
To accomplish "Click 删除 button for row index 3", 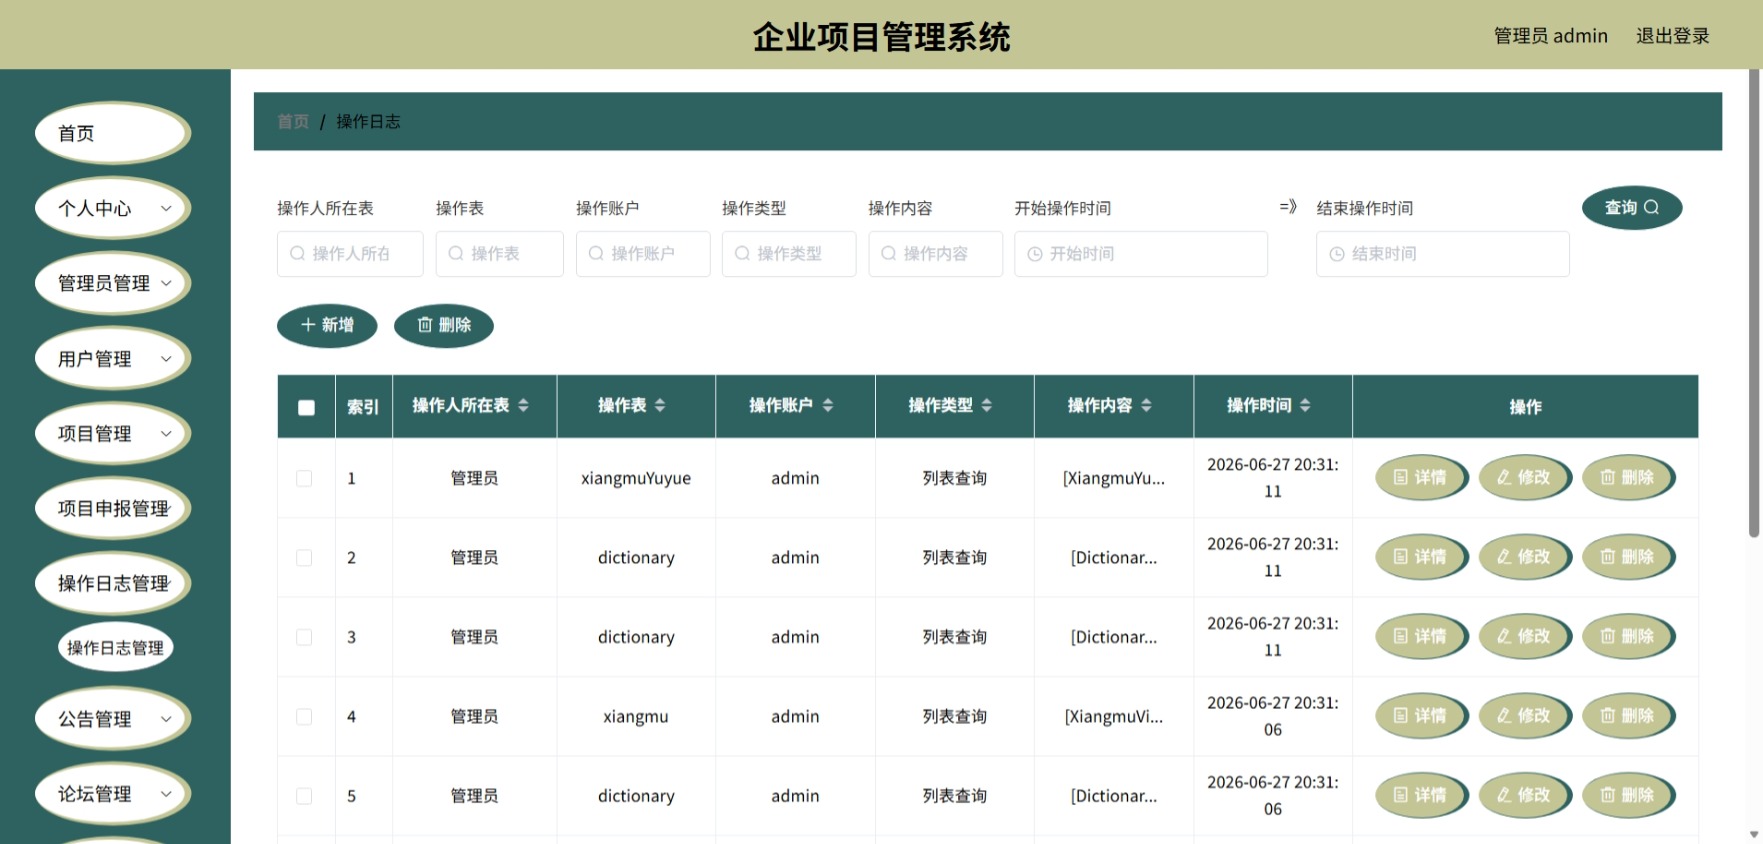I will (x=1628, y=636).
